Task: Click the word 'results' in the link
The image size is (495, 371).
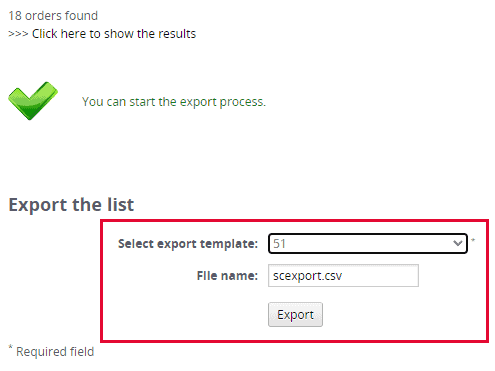Action: (177, 34)
